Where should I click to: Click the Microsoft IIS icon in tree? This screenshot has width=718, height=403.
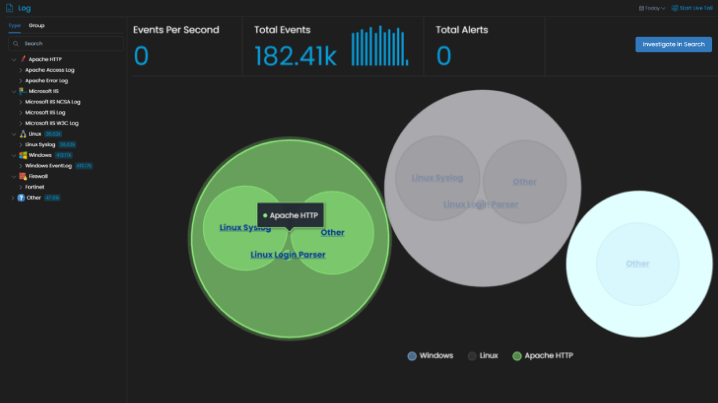tap(21, 91)
